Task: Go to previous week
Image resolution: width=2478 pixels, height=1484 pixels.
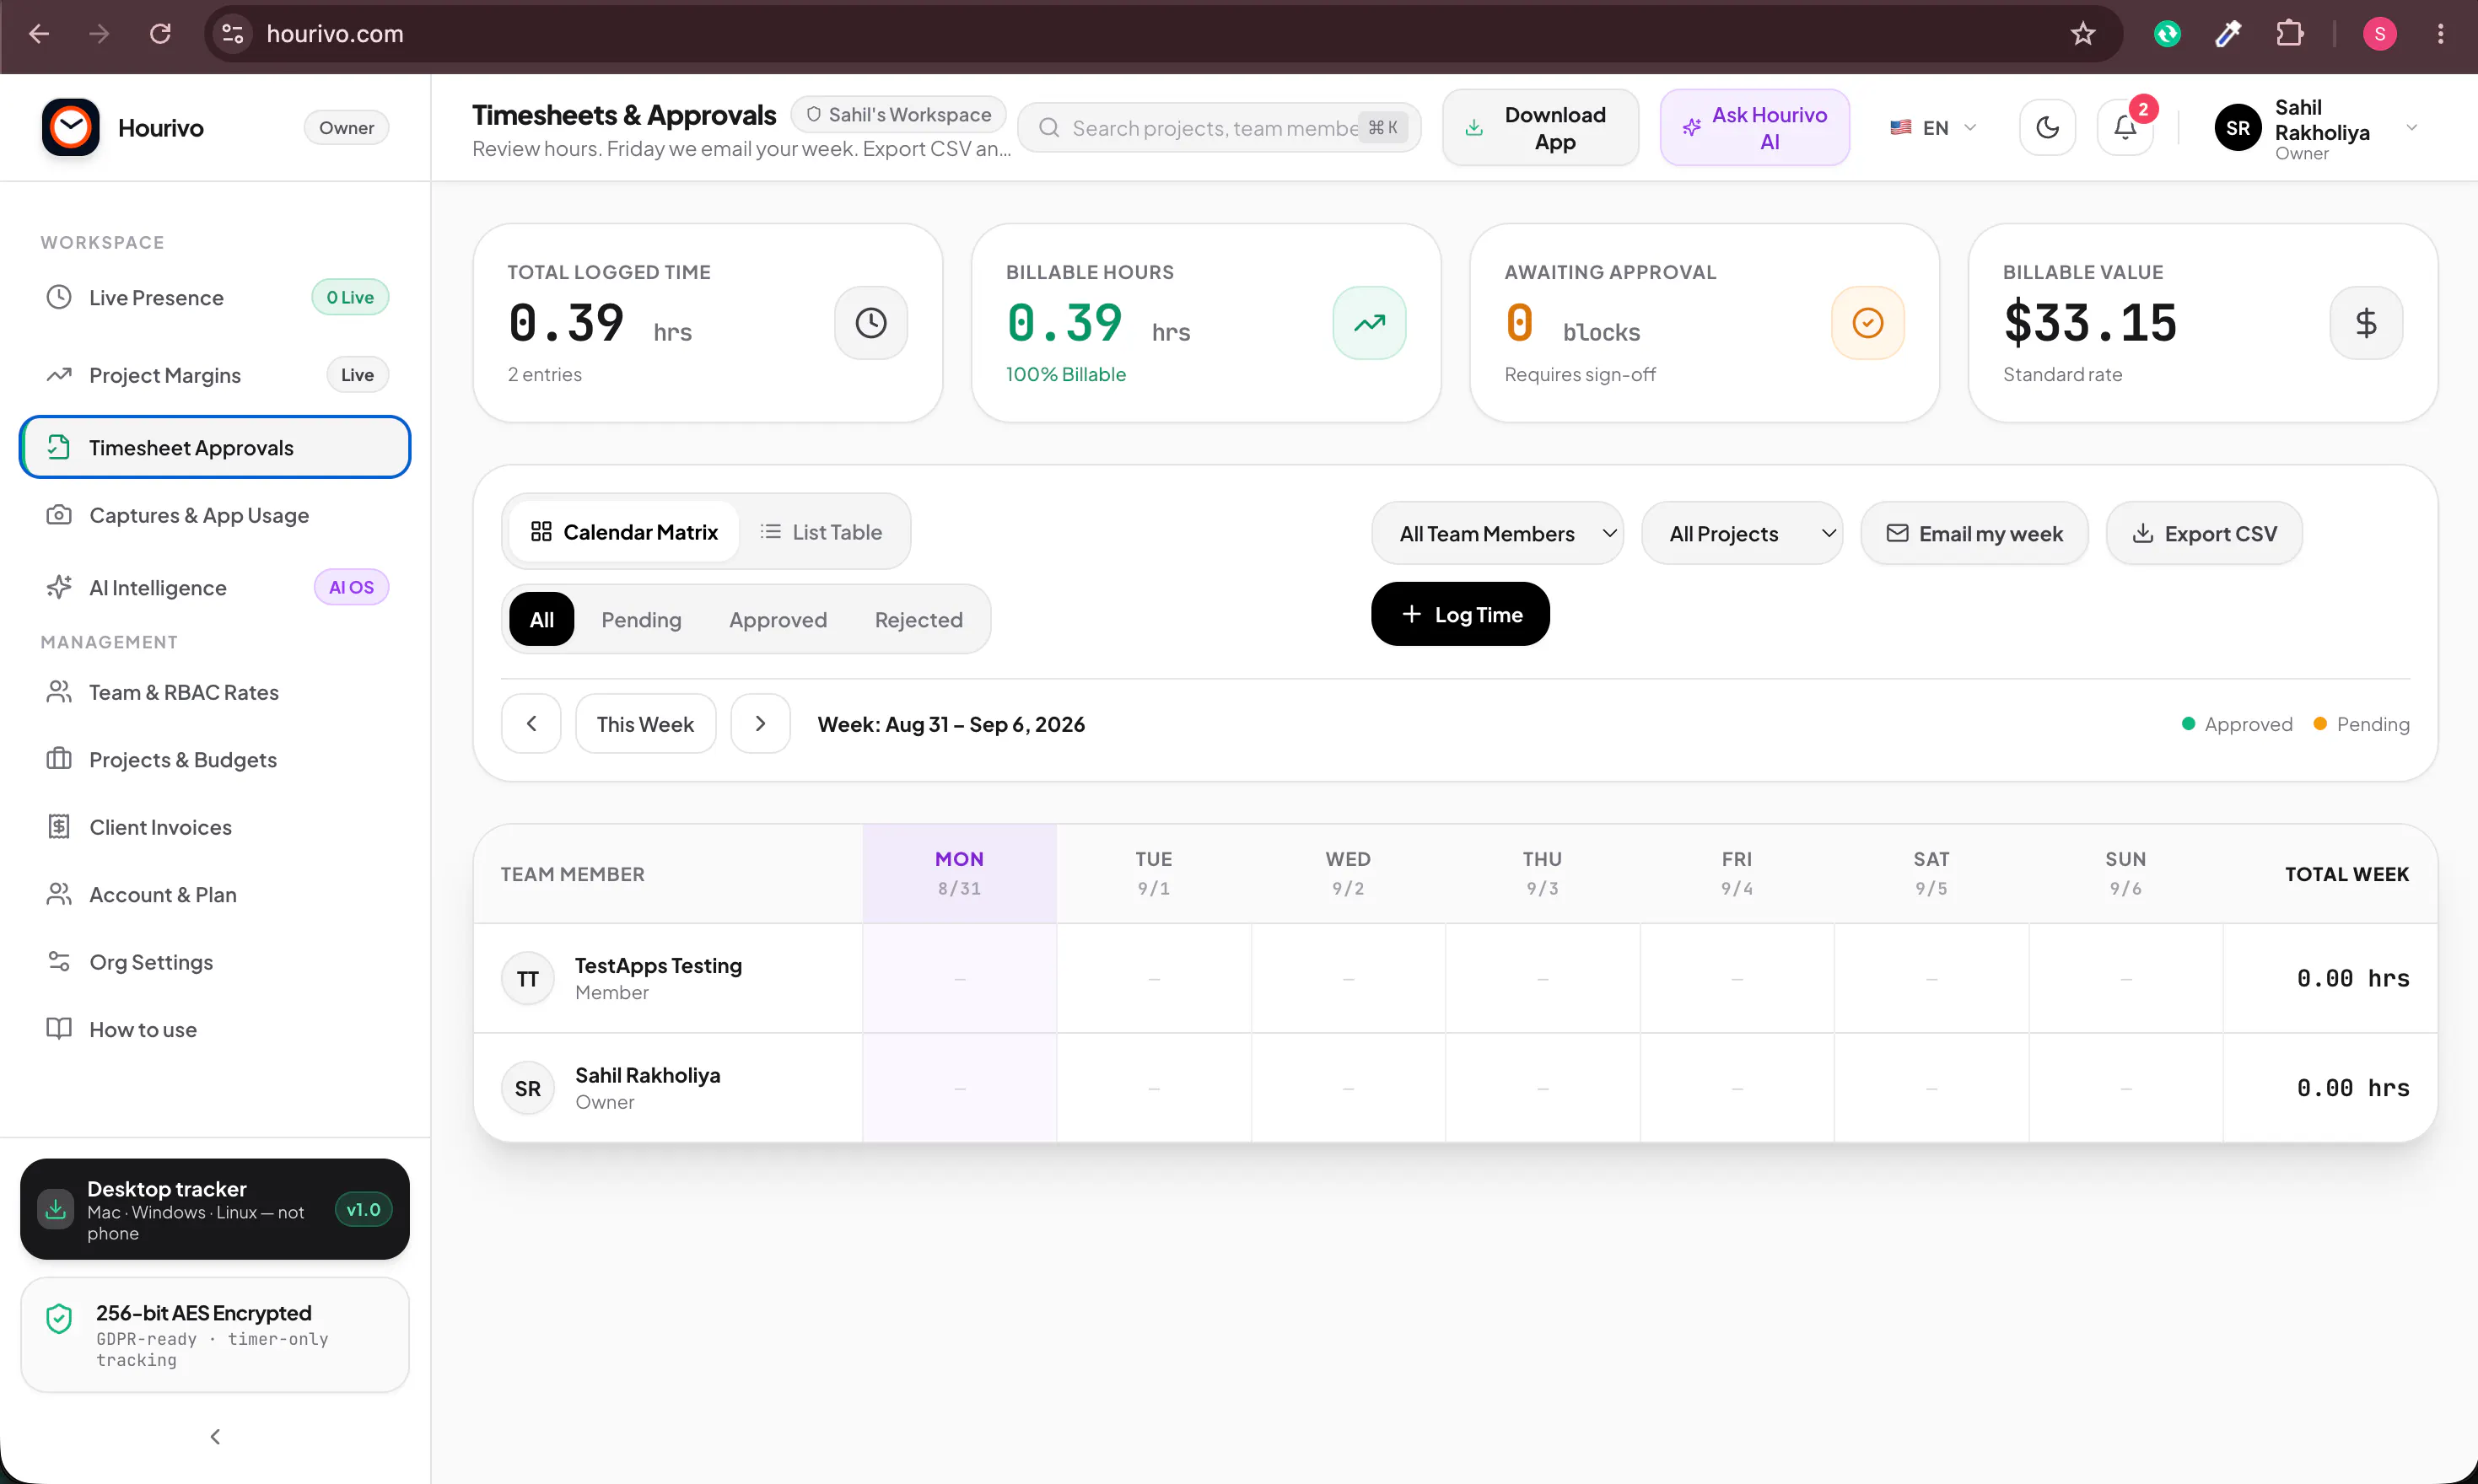Action: point(531,723)
